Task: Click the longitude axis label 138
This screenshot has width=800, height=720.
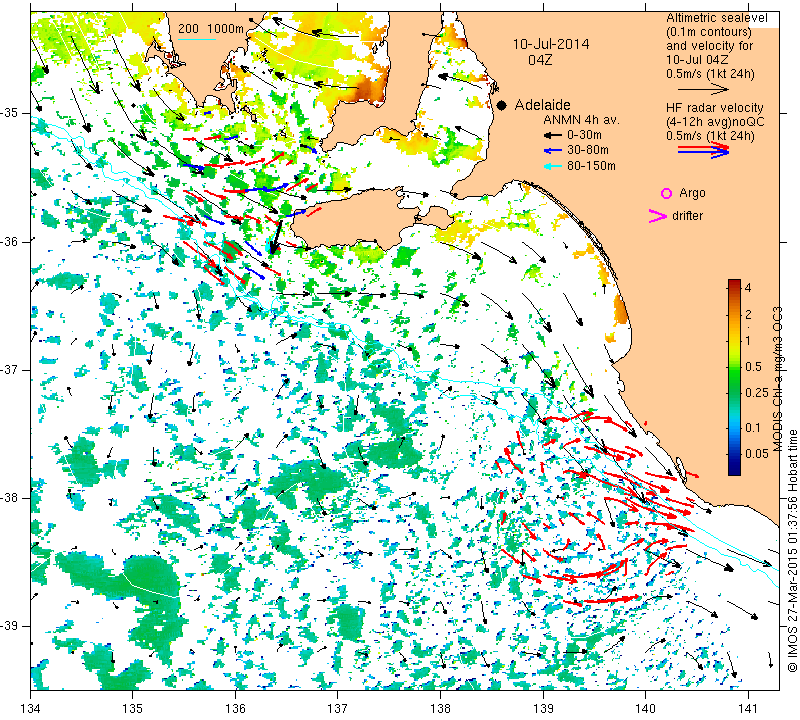Action: click(440, 709)
